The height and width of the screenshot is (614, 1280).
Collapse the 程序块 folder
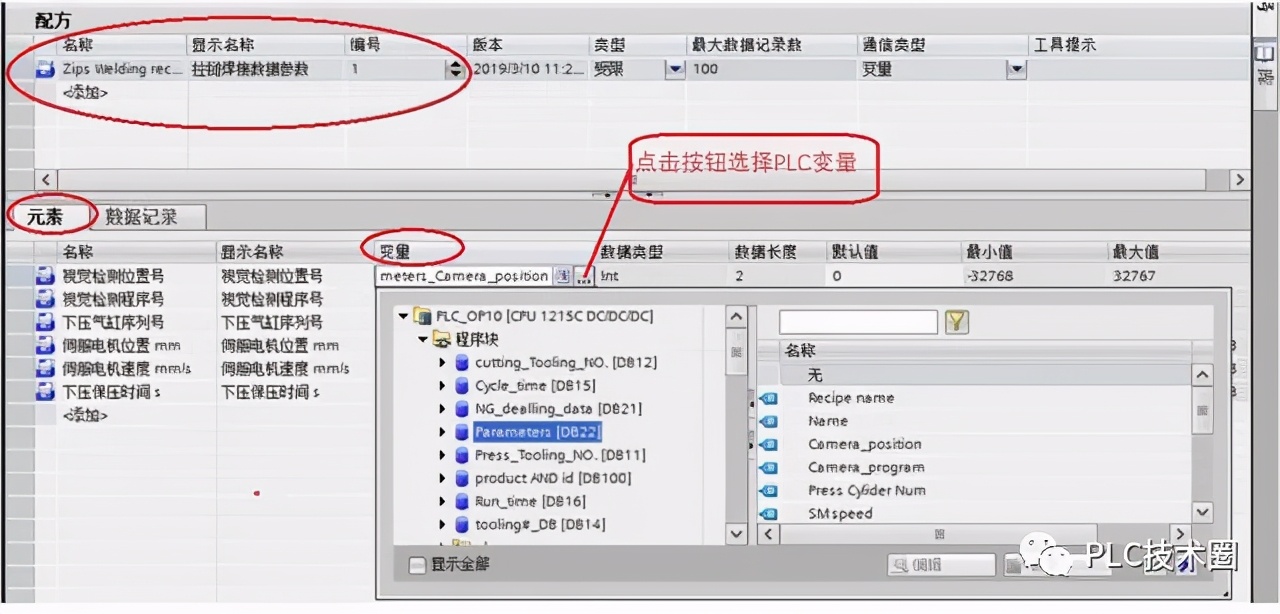pos(423,340)
